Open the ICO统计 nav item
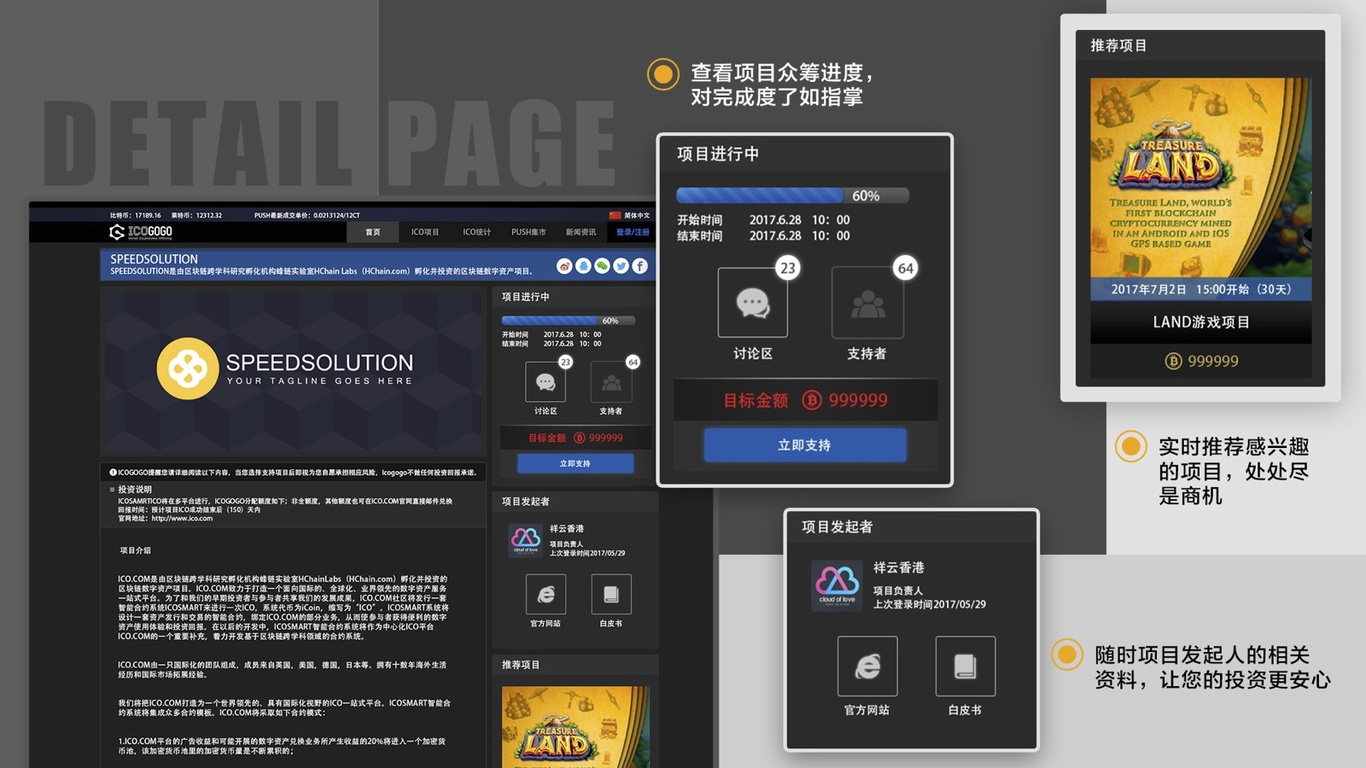 tap(477, 232)
